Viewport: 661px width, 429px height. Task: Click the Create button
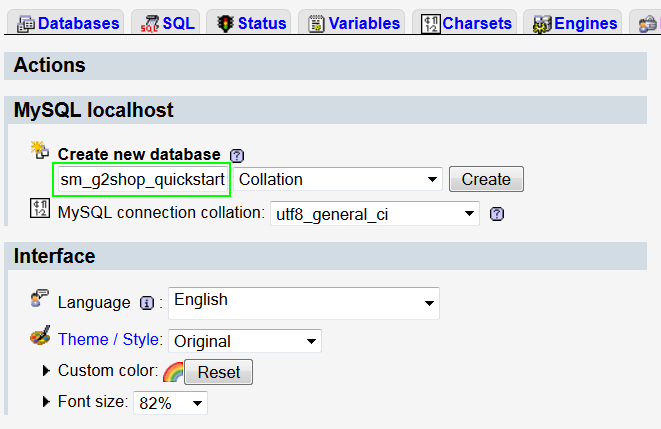486,179
